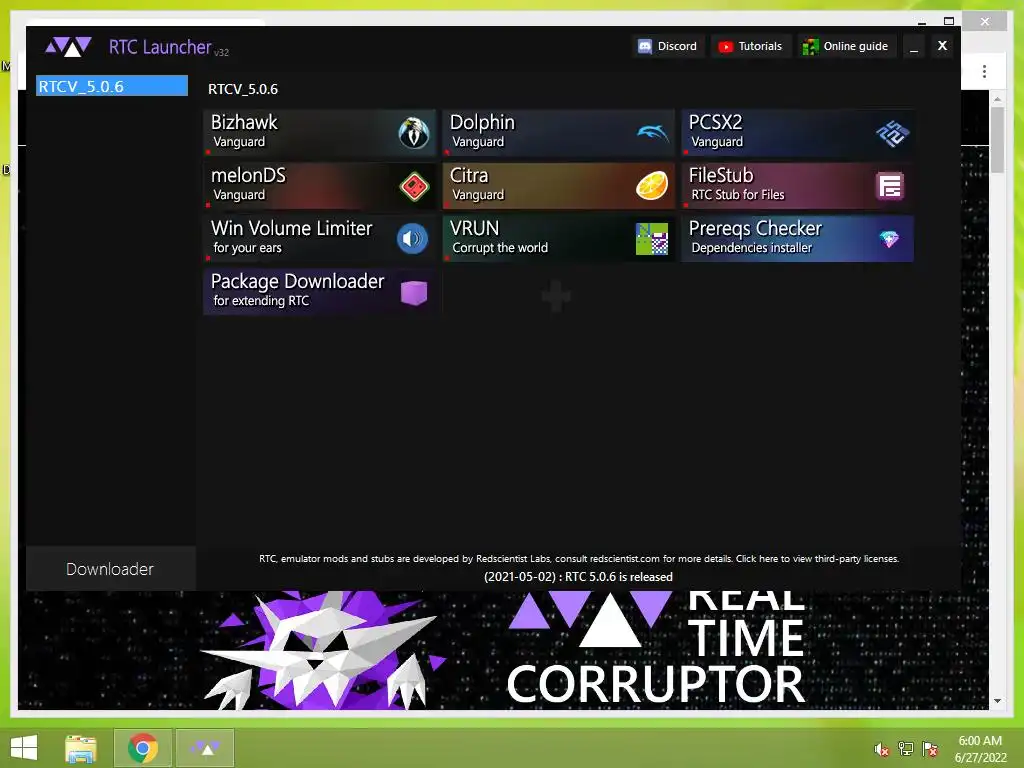Click the Package Downloader purple cube icon
Screen dimensions: 1024x768
413,293
